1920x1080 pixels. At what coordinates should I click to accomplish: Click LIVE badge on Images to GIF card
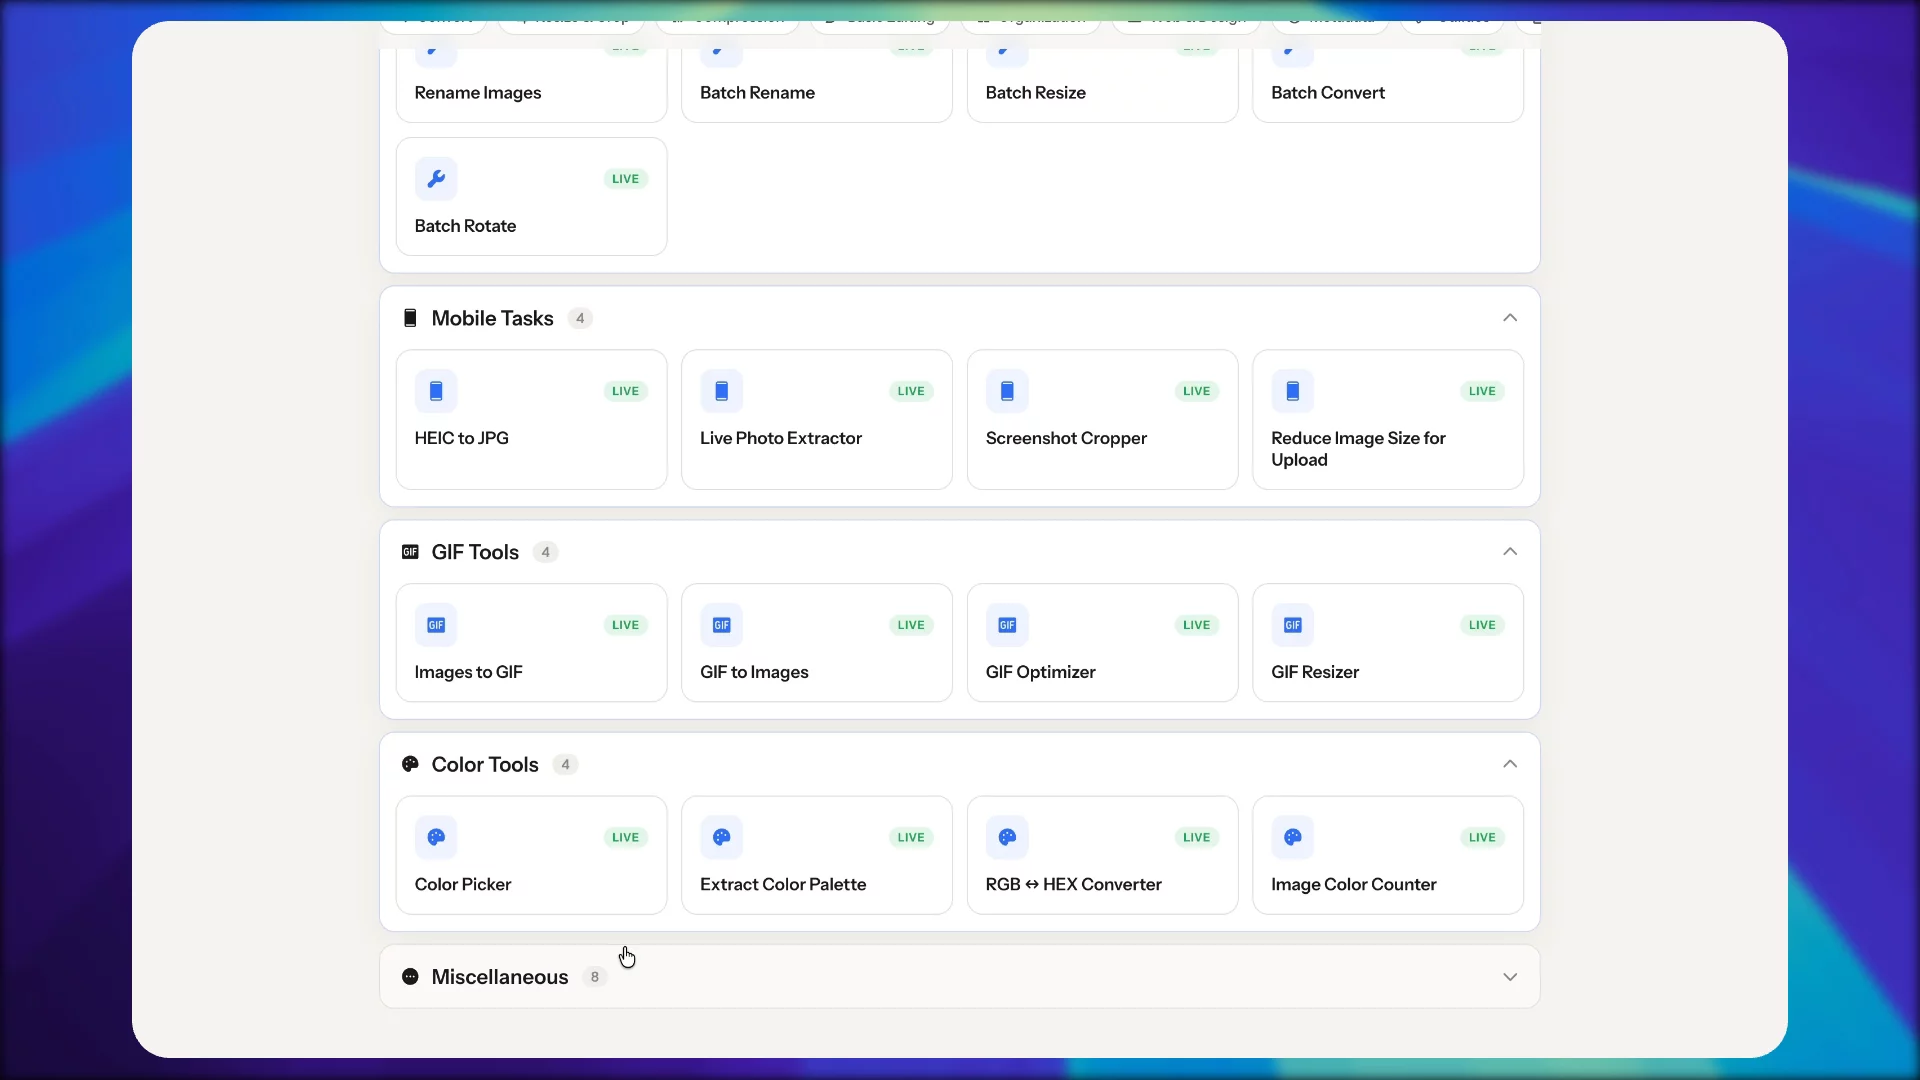(625, 625)
